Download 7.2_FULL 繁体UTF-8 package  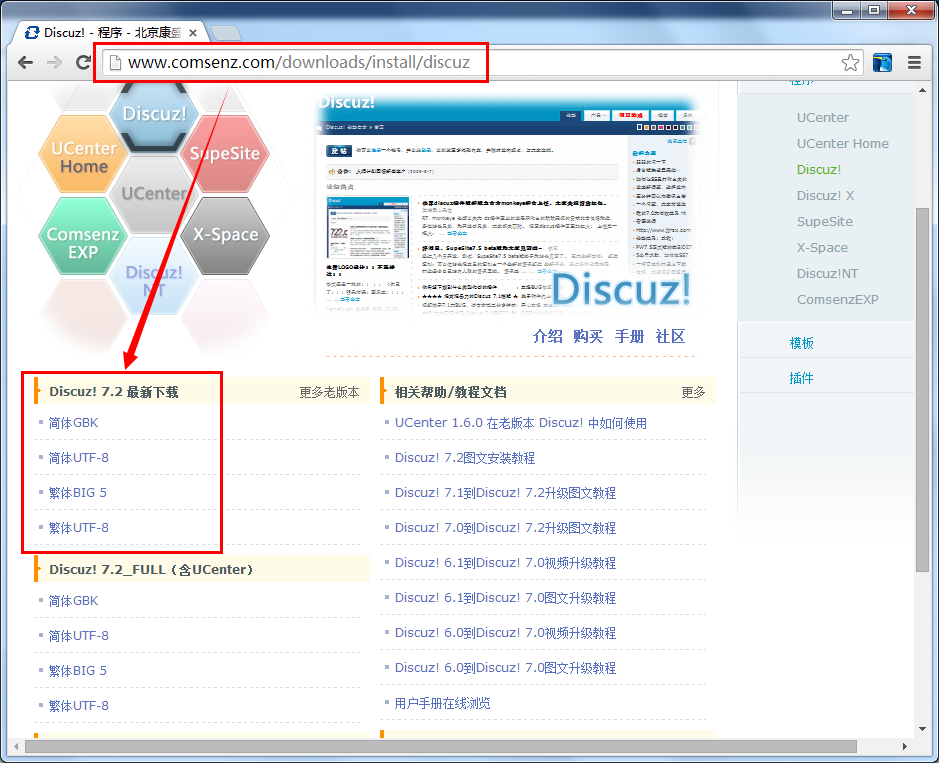[x=78, y=706]
